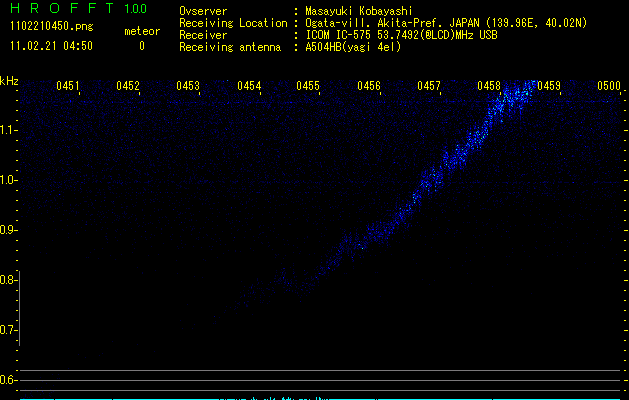629x400 pixels.
Task: Click the 0.6 kHz axis label
Action: 8,380
